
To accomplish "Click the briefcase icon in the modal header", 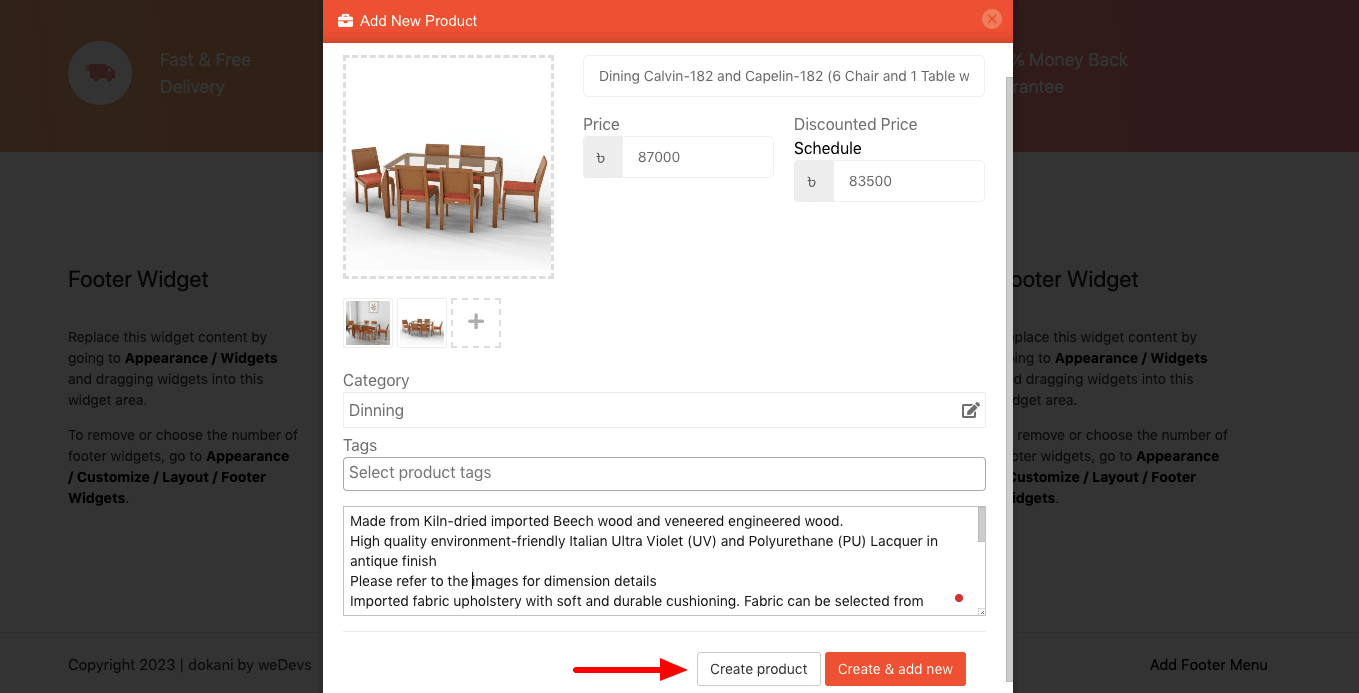I will pyautogui.click(x=344, y=19).
